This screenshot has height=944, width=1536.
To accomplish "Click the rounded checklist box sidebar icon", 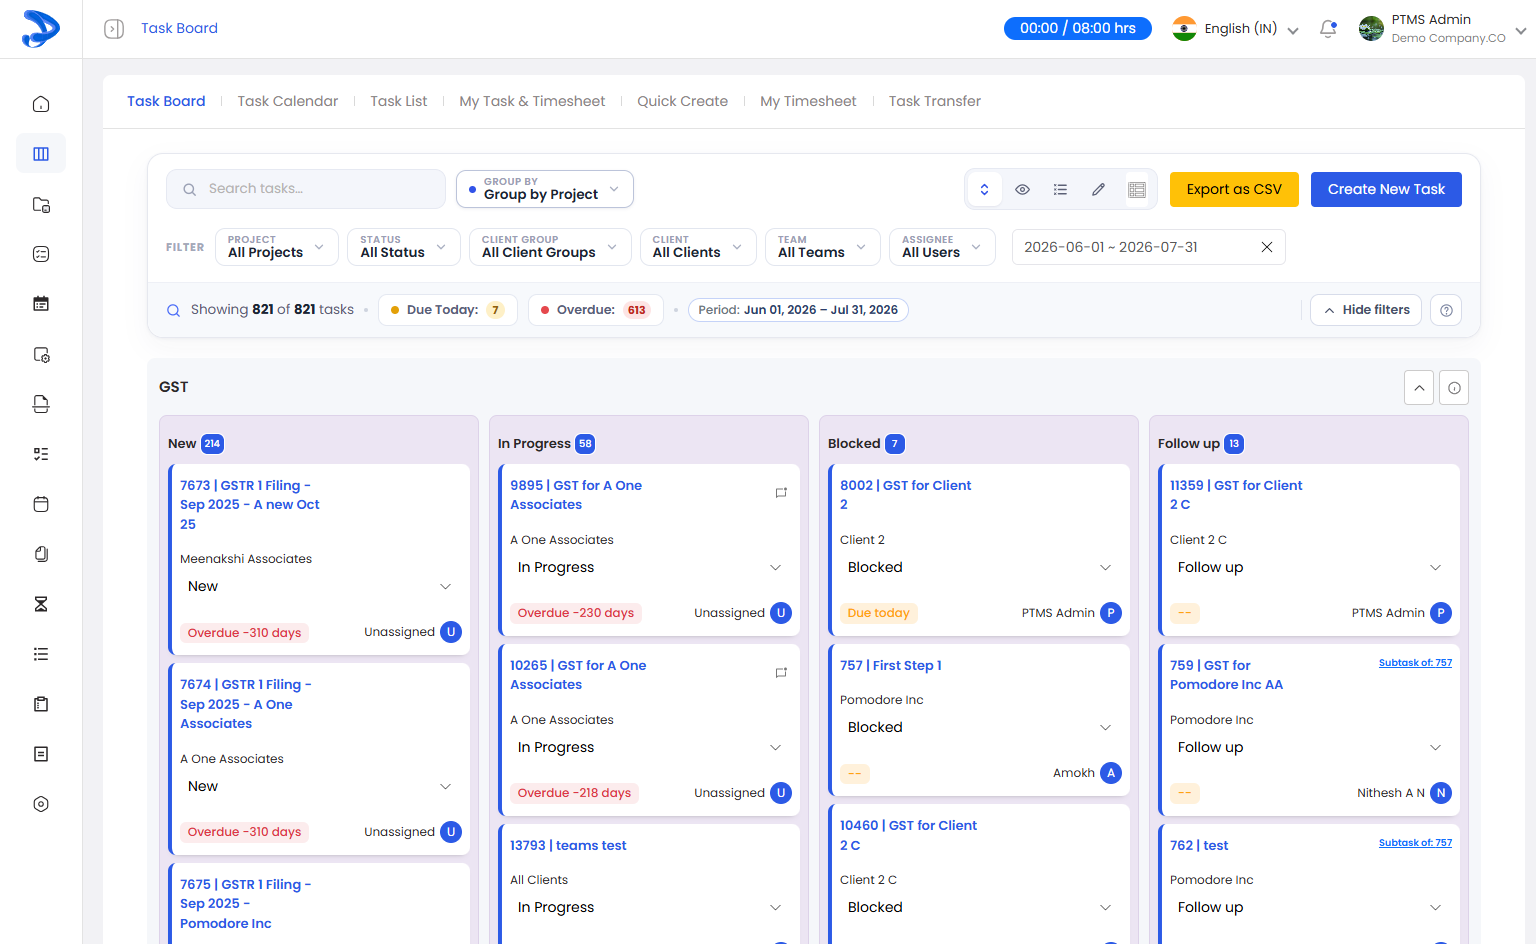I will coord(41,254).
